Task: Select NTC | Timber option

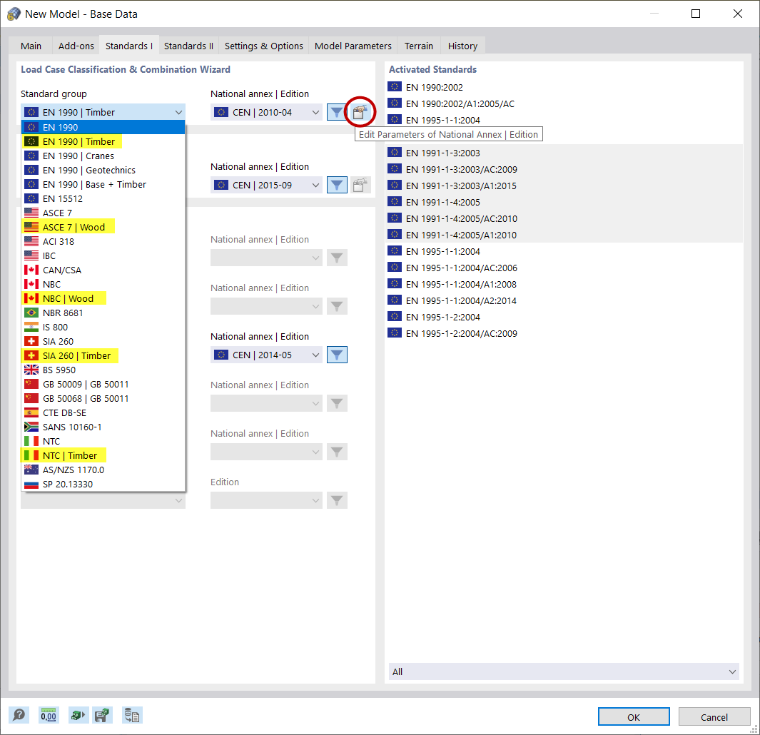Action: coord(103,456)
